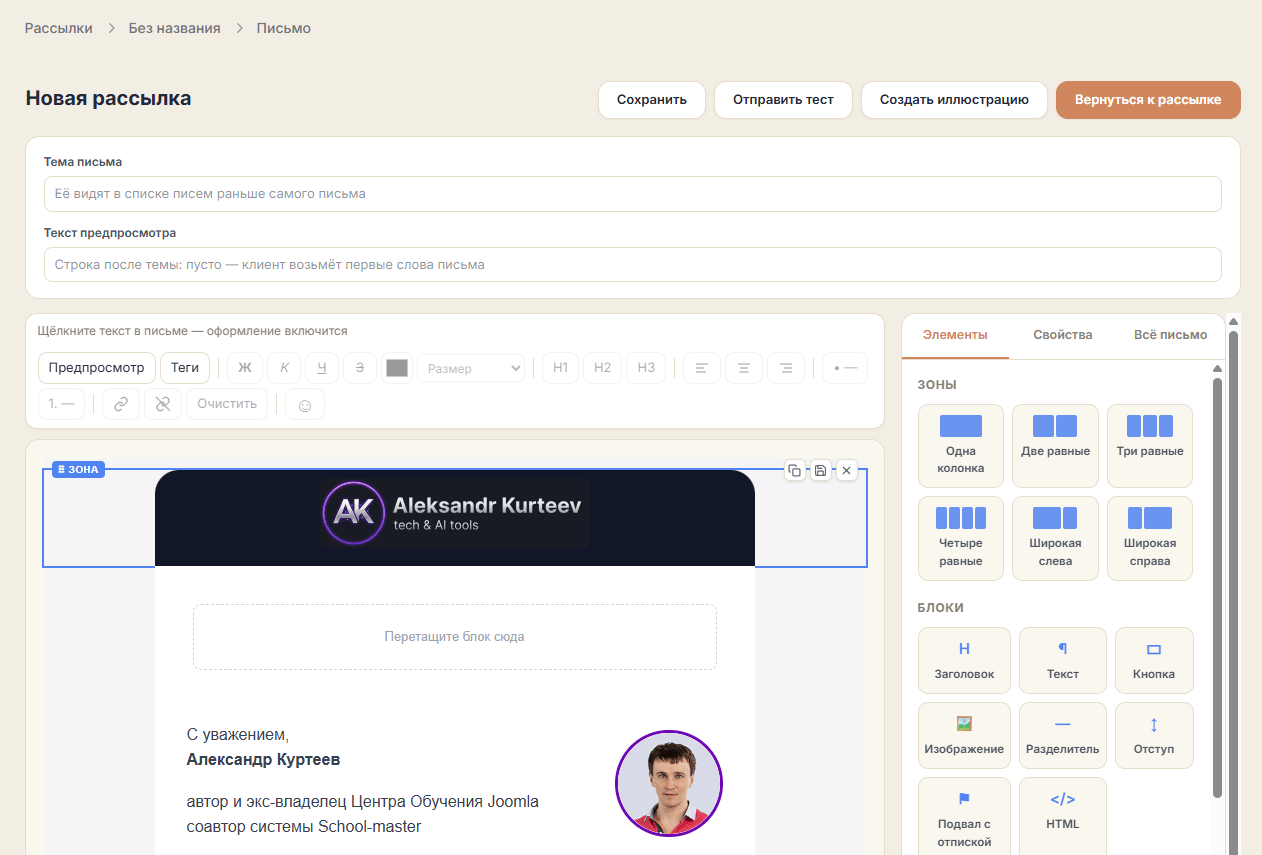
Task: Switch to the Свойства tab
Action: click(x=1062, y=335)
